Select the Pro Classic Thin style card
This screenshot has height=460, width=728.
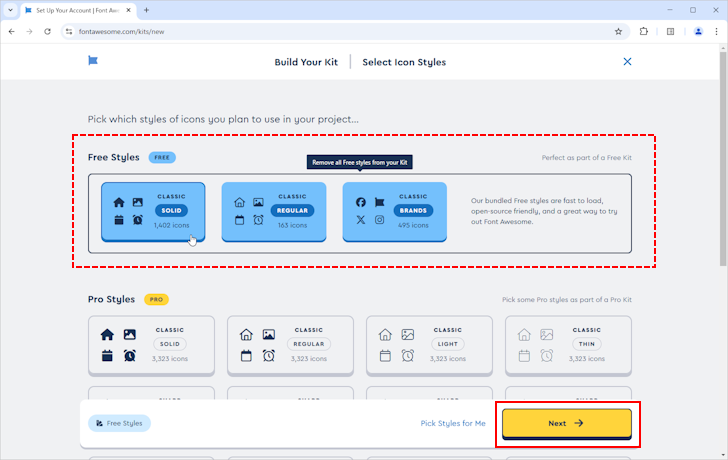tap(567, 343)
